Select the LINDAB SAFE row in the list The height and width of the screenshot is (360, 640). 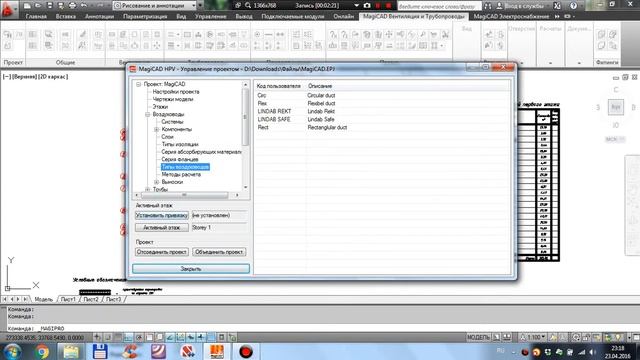382,119
